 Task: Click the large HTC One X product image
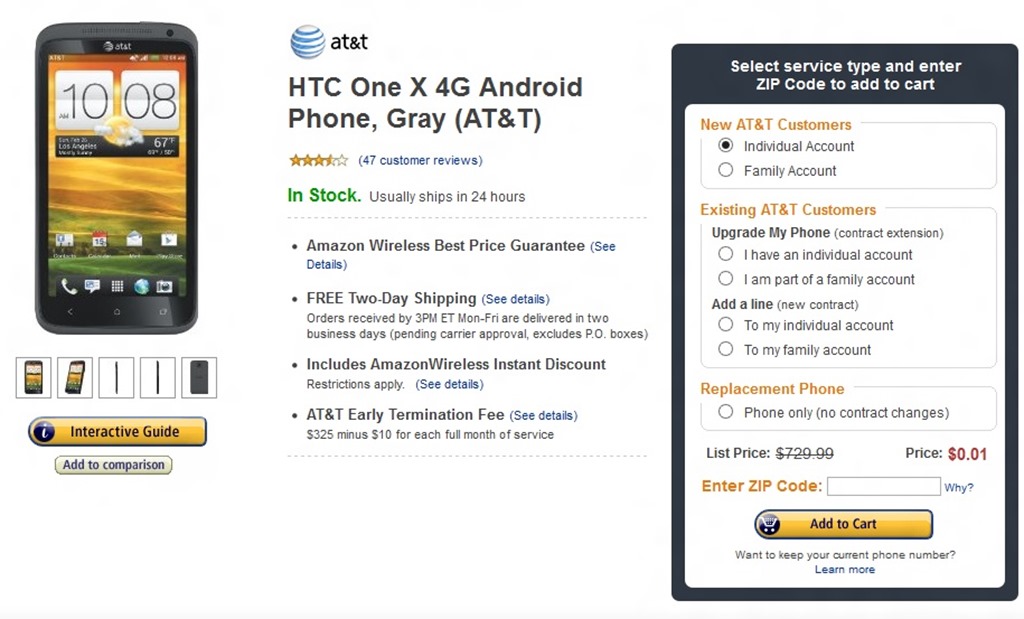116,178
